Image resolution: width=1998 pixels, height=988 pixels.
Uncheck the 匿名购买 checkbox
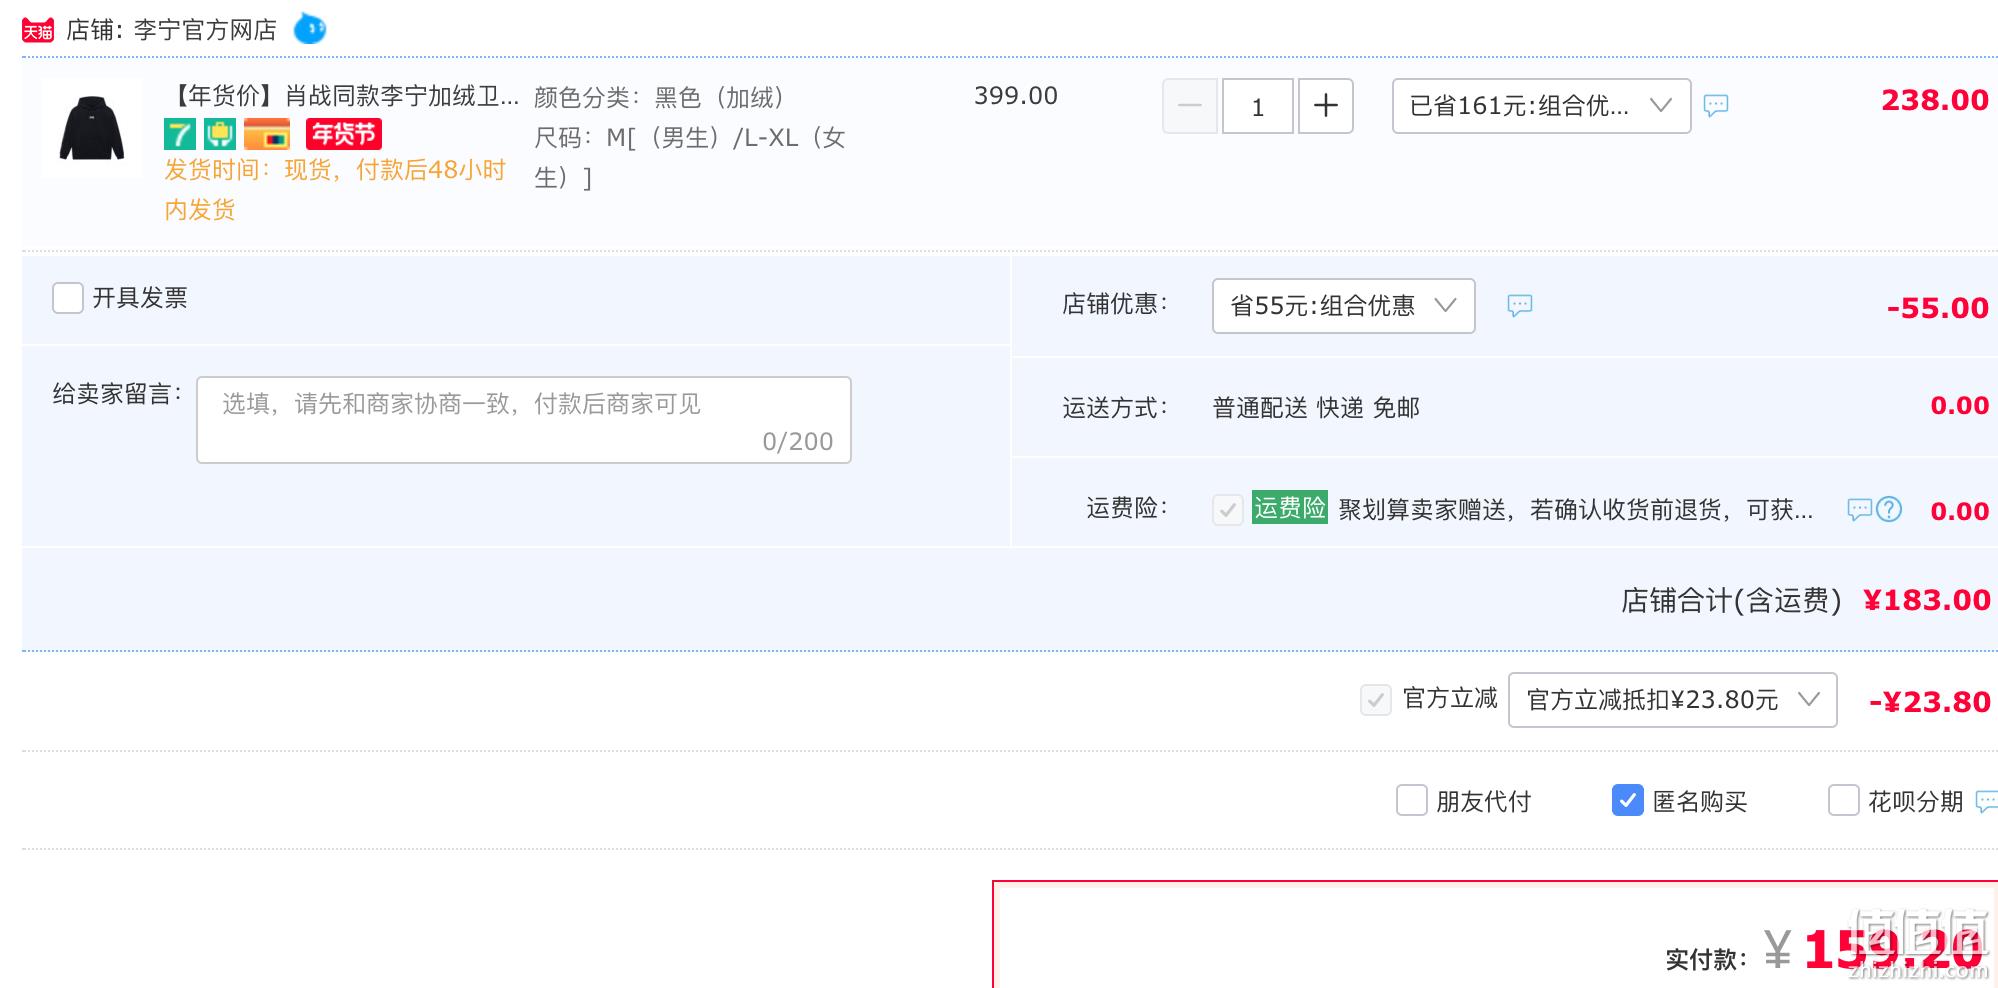tap(1627, 800)
